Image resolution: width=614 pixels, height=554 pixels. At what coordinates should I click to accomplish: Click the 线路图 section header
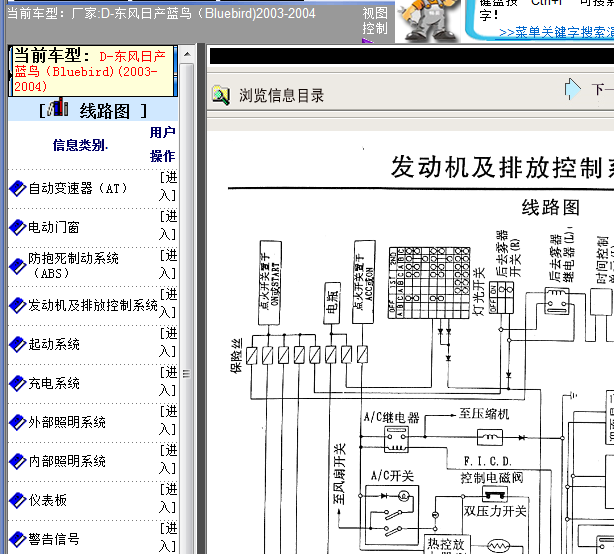(93, 109)
